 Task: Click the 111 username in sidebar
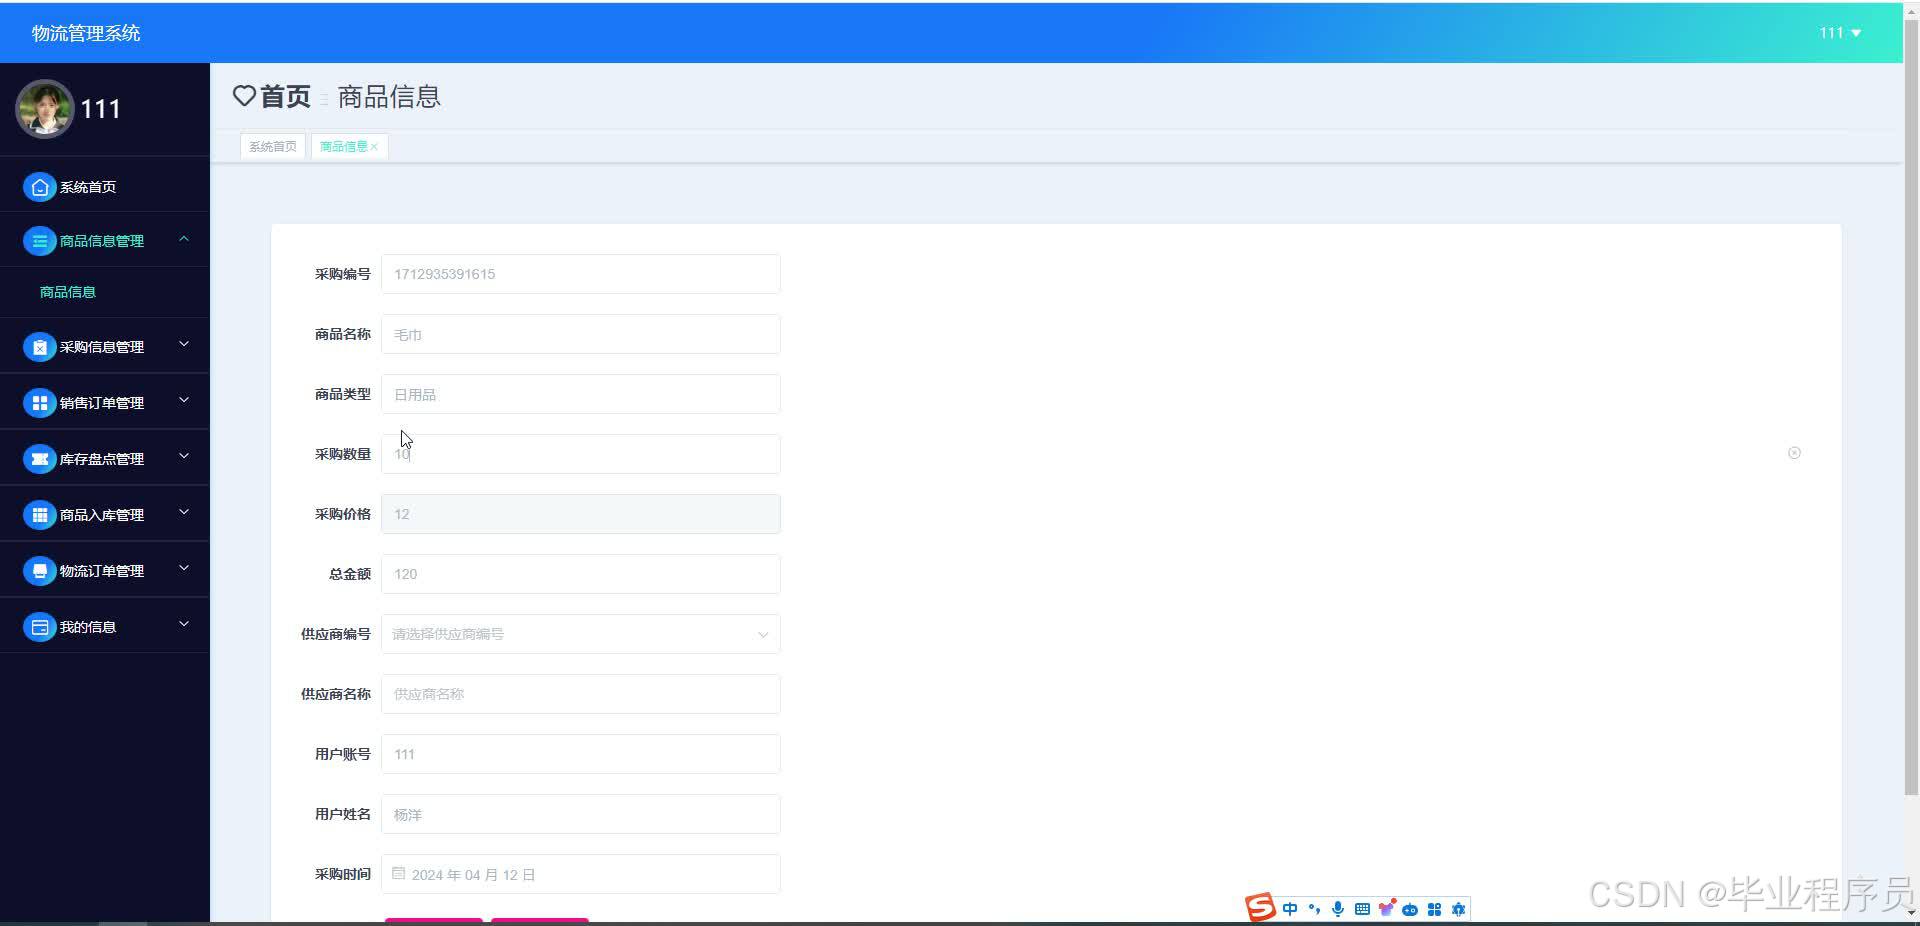click(x=100, y=109)
